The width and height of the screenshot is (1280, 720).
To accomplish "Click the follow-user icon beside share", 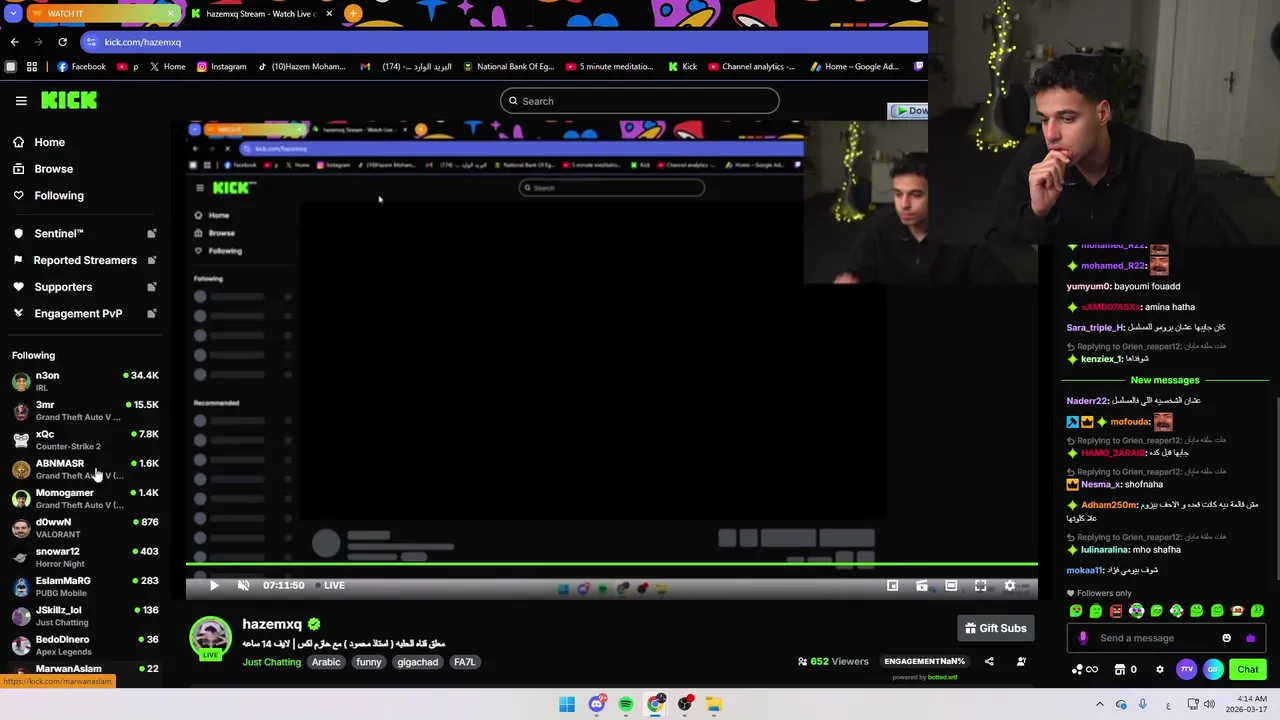I will coord(1021,661).
